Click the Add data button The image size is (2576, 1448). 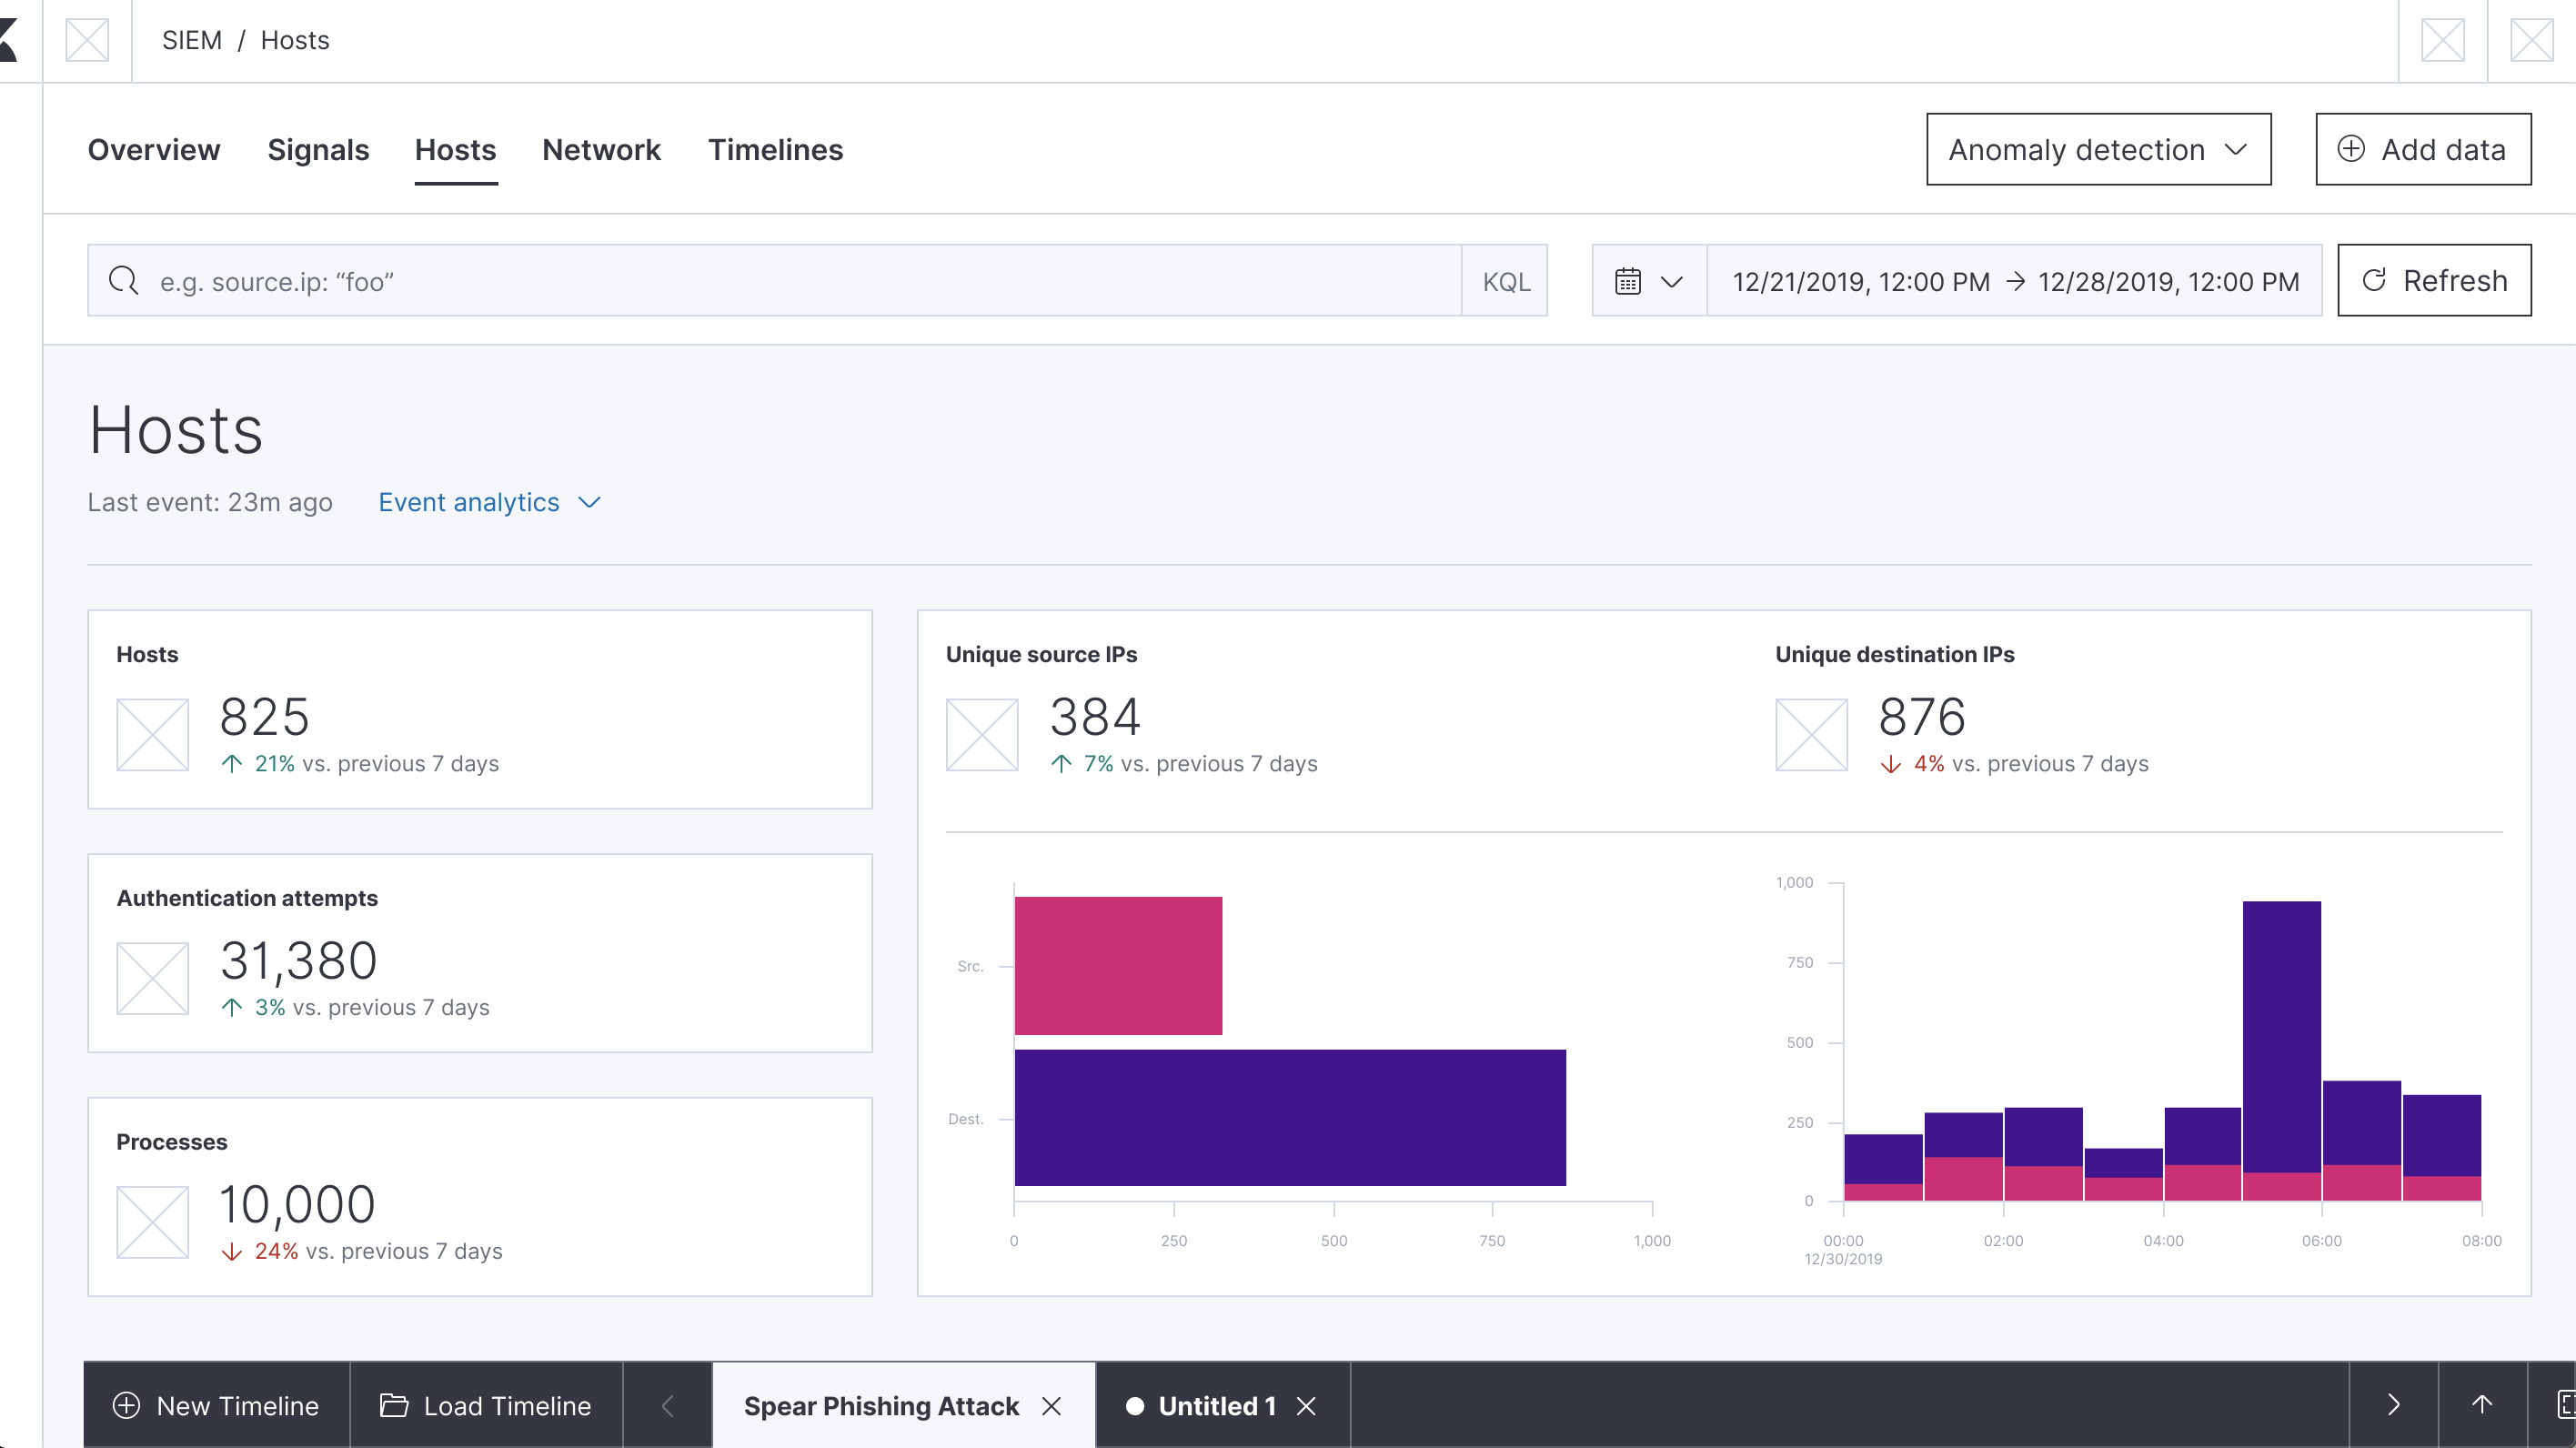(x=2423, y=149)
